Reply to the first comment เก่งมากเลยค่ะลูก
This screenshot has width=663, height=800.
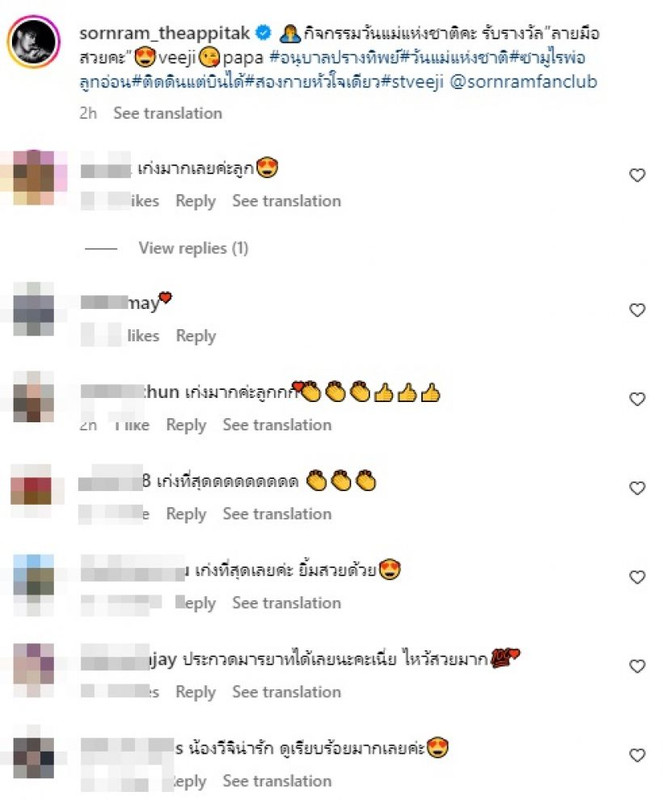point(195,201)
